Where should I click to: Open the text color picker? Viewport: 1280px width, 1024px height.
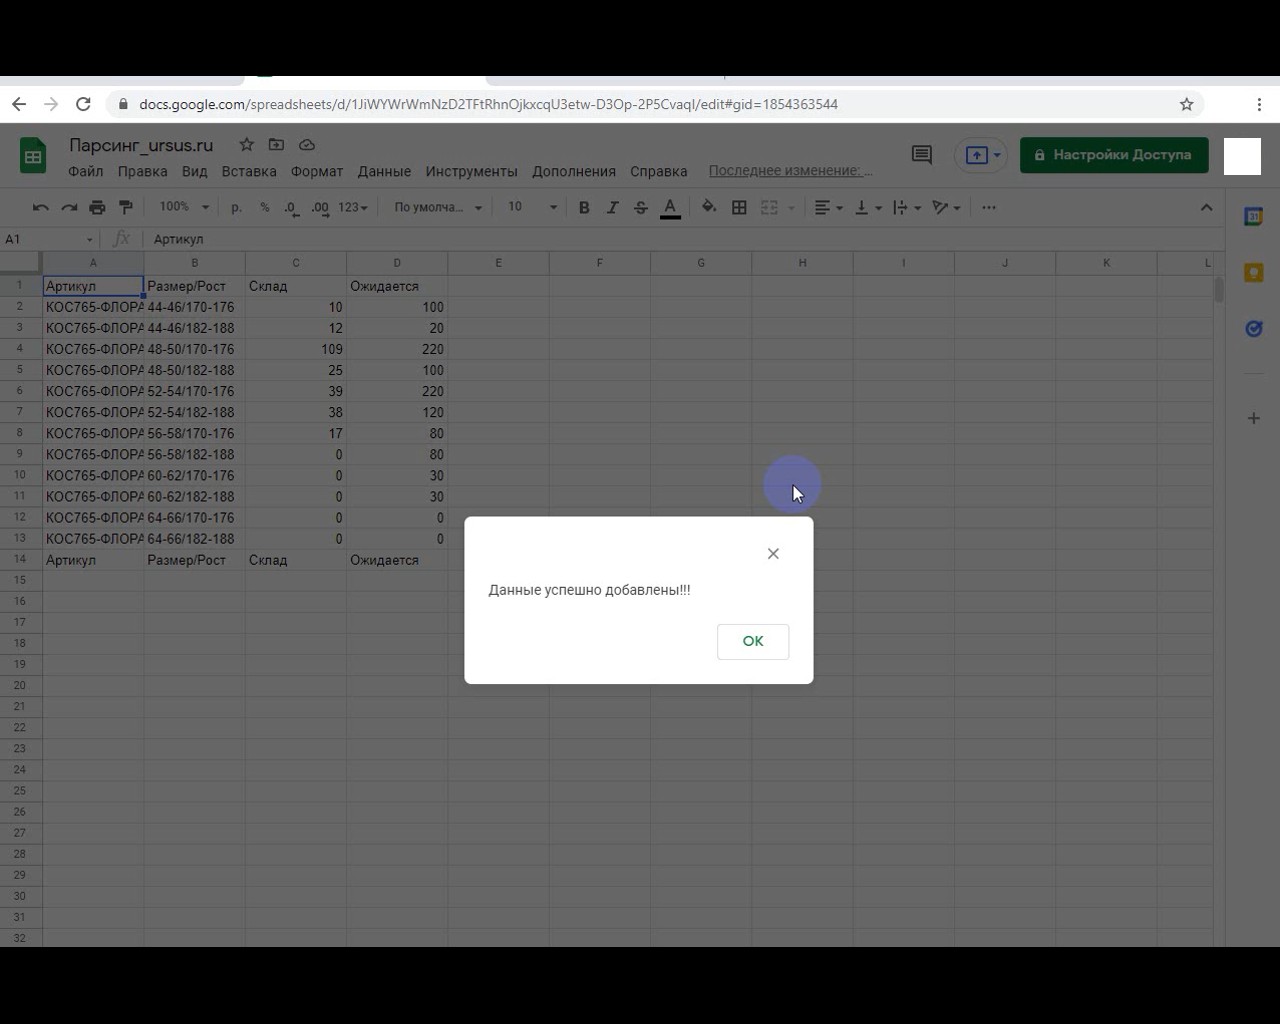671,208
